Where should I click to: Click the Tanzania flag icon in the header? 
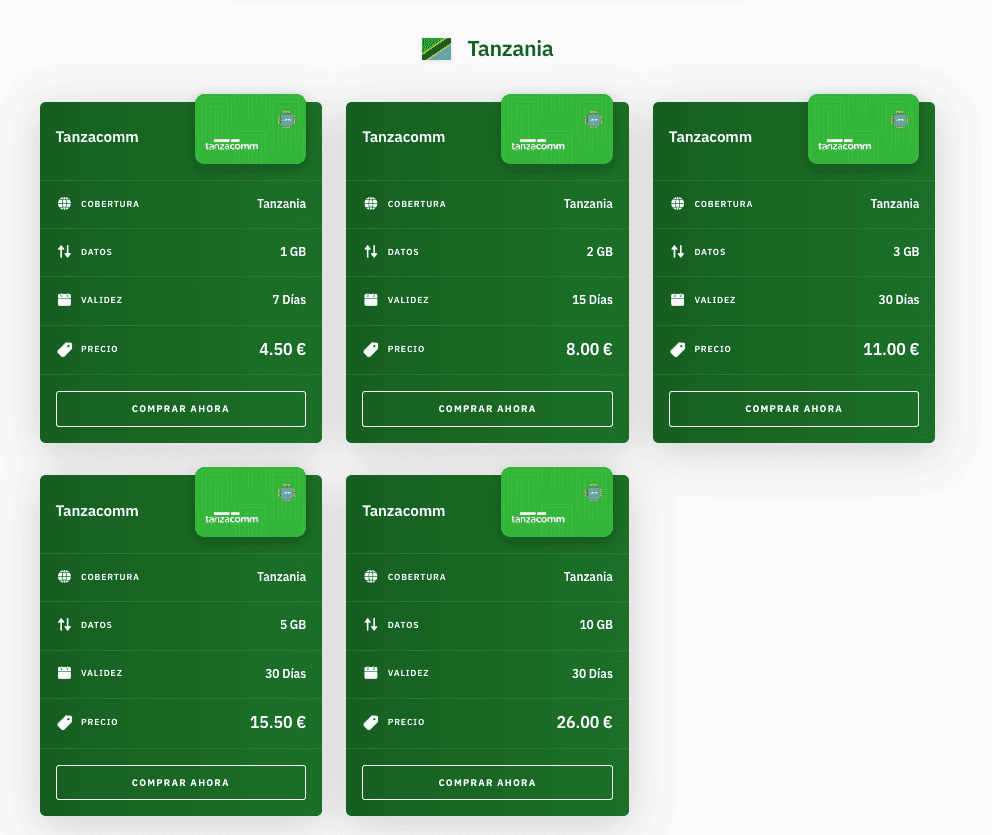[x=435, y=46]
